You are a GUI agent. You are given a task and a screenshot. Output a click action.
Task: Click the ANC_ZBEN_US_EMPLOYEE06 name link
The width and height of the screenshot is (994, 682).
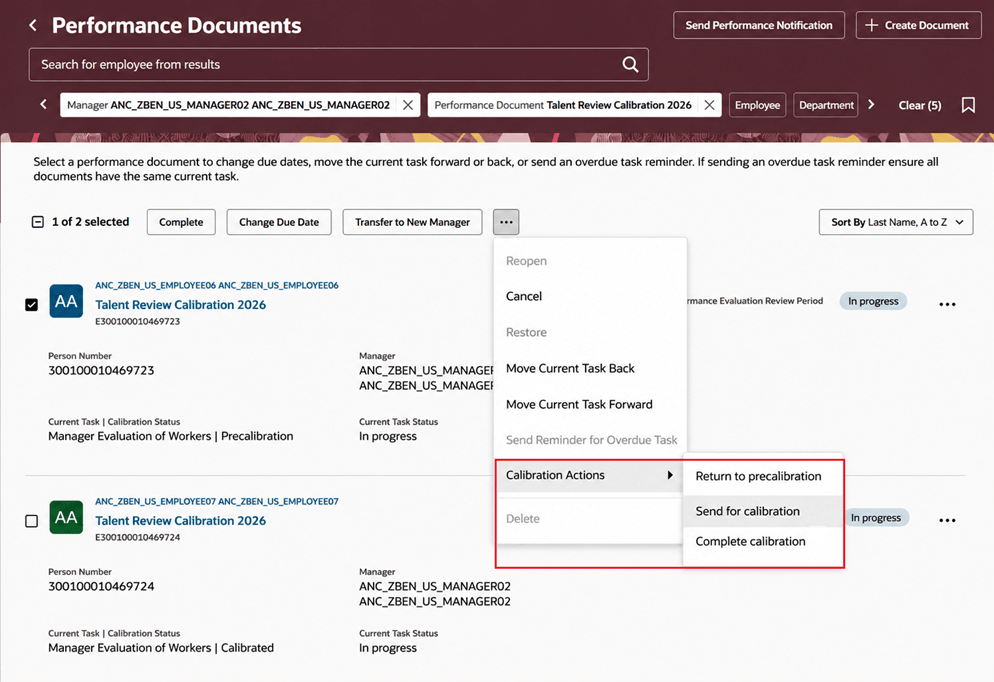(x=217, y=285)
